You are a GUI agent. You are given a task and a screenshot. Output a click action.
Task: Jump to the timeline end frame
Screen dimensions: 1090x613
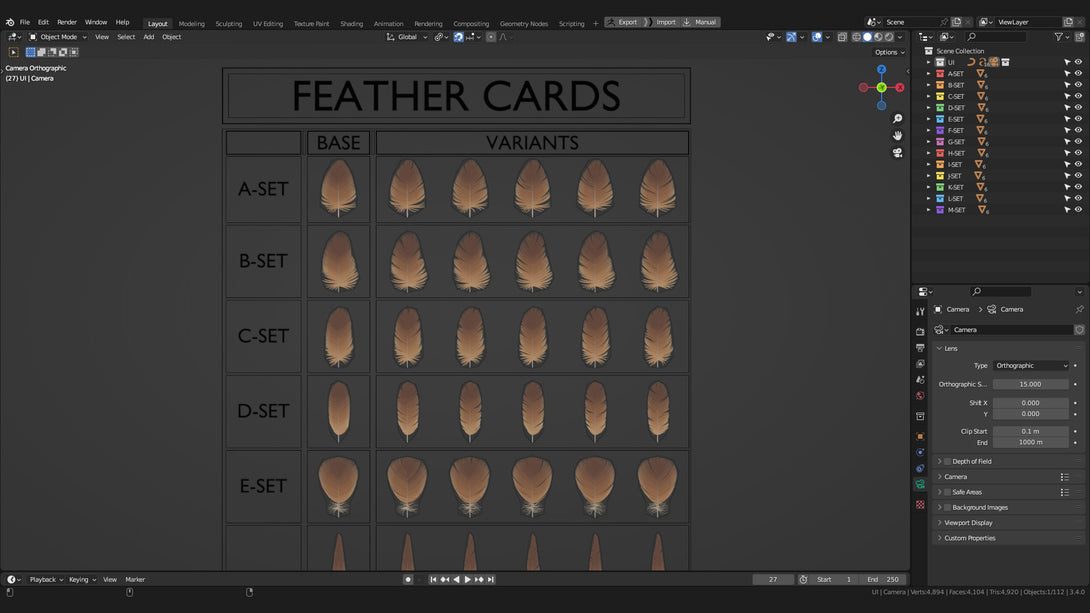pyautogui.click(x=491, y=580)
